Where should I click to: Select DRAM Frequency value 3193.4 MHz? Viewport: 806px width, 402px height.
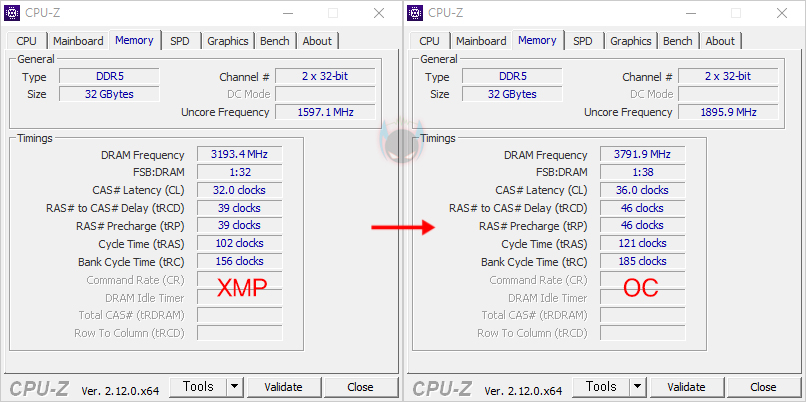[x=240, y=154]
